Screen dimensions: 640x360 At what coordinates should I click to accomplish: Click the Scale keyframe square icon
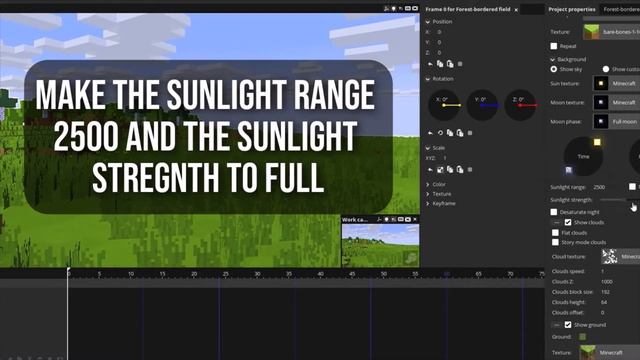click(x=470, y=169)
